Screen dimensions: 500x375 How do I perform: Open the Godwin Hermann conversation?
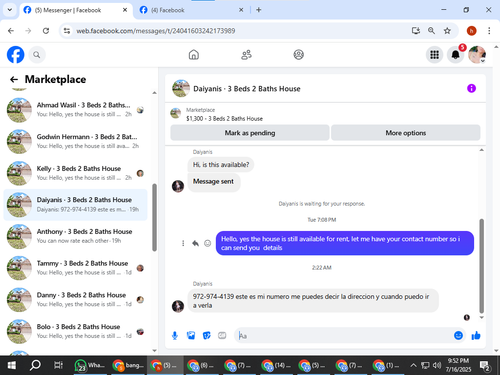click(75, 141)
